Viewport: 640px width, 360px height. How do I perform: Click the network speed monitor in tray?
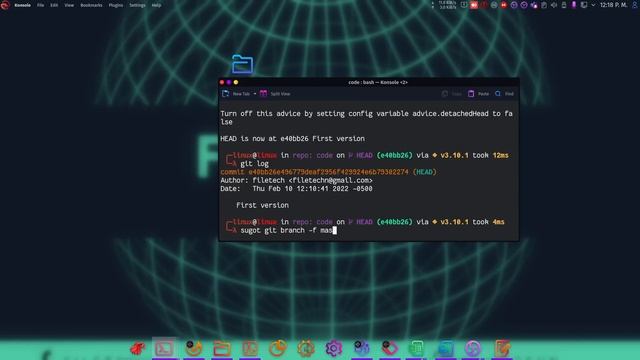pos(447,5)
